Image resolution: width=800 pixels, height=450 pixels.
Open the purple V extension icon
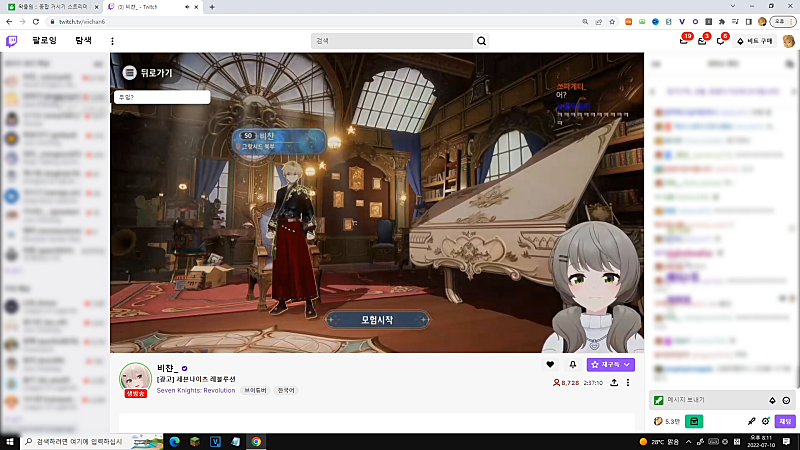[682, 22]
